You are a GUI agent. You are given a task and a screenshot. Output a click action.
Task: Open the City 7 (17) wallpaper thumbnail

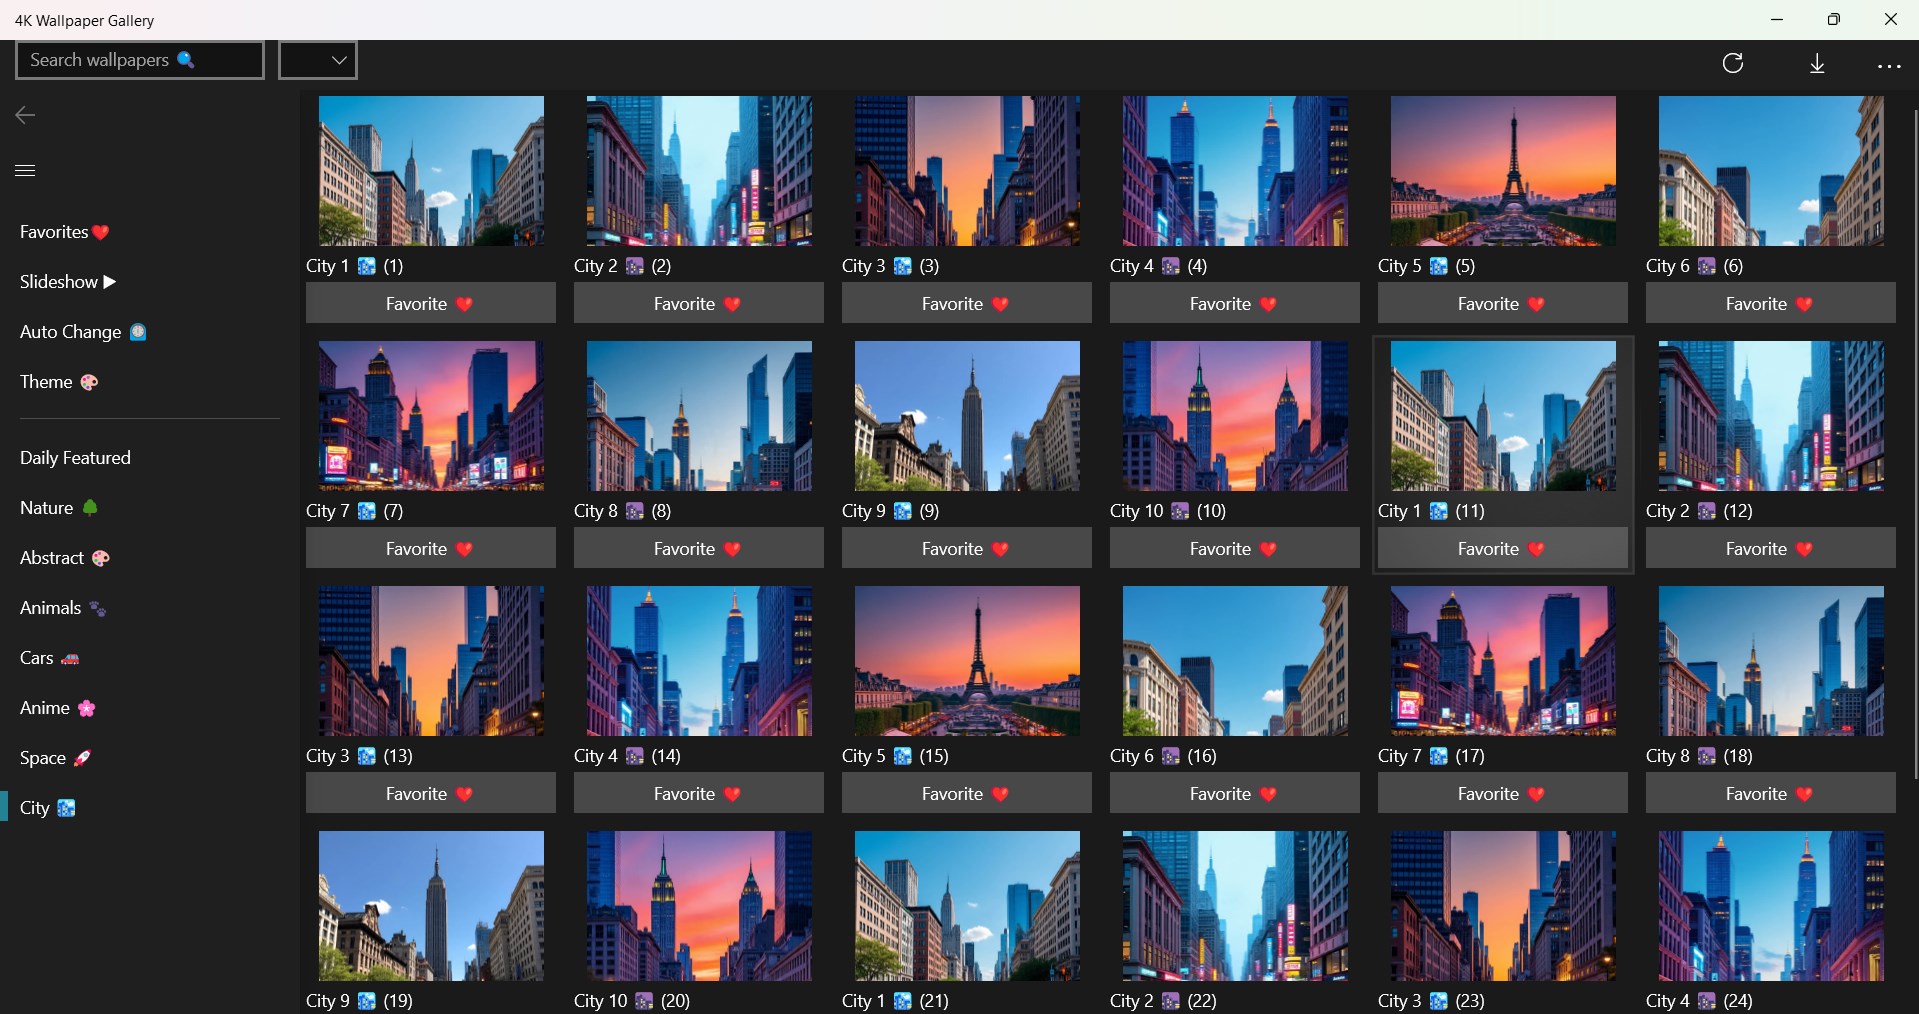pyautogui.click(x=1504, y=661)
